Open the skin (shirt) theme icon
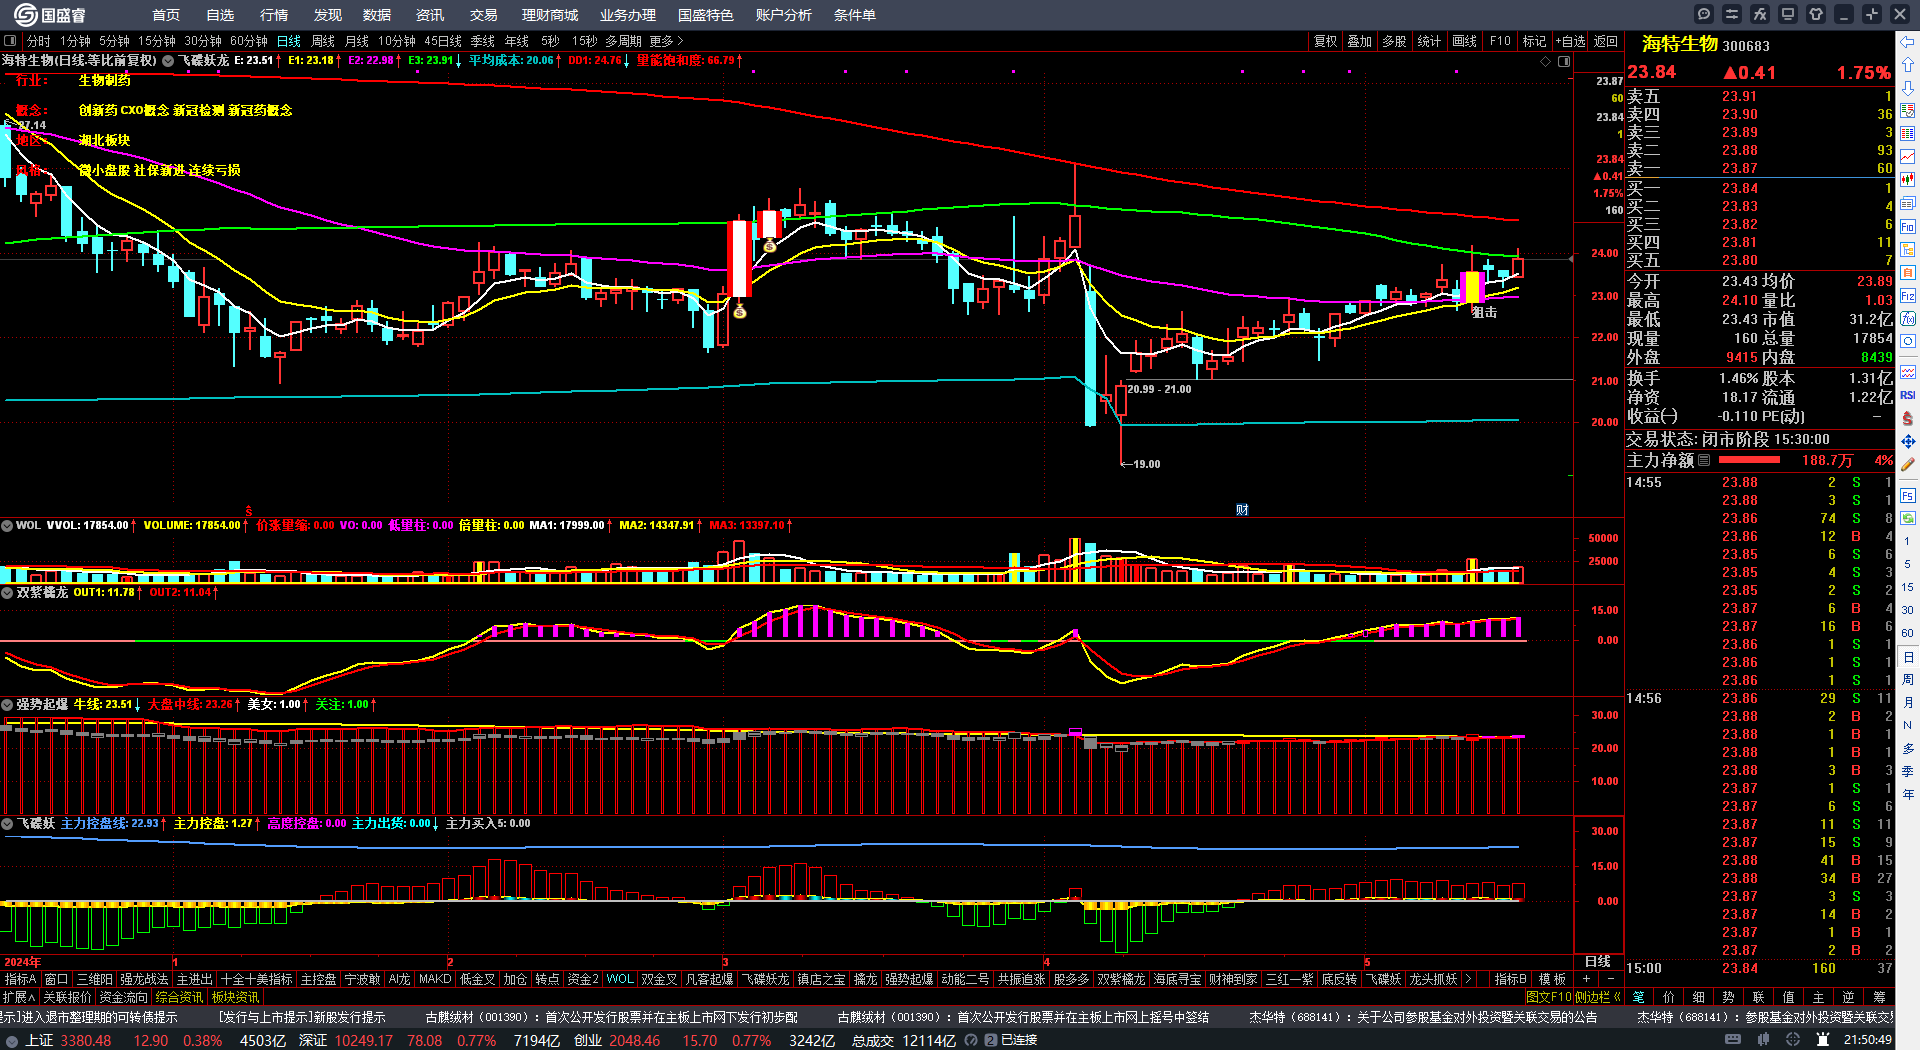Screen dimensions: 1920x1050 pyautogui.click(x=1816, y=14)
